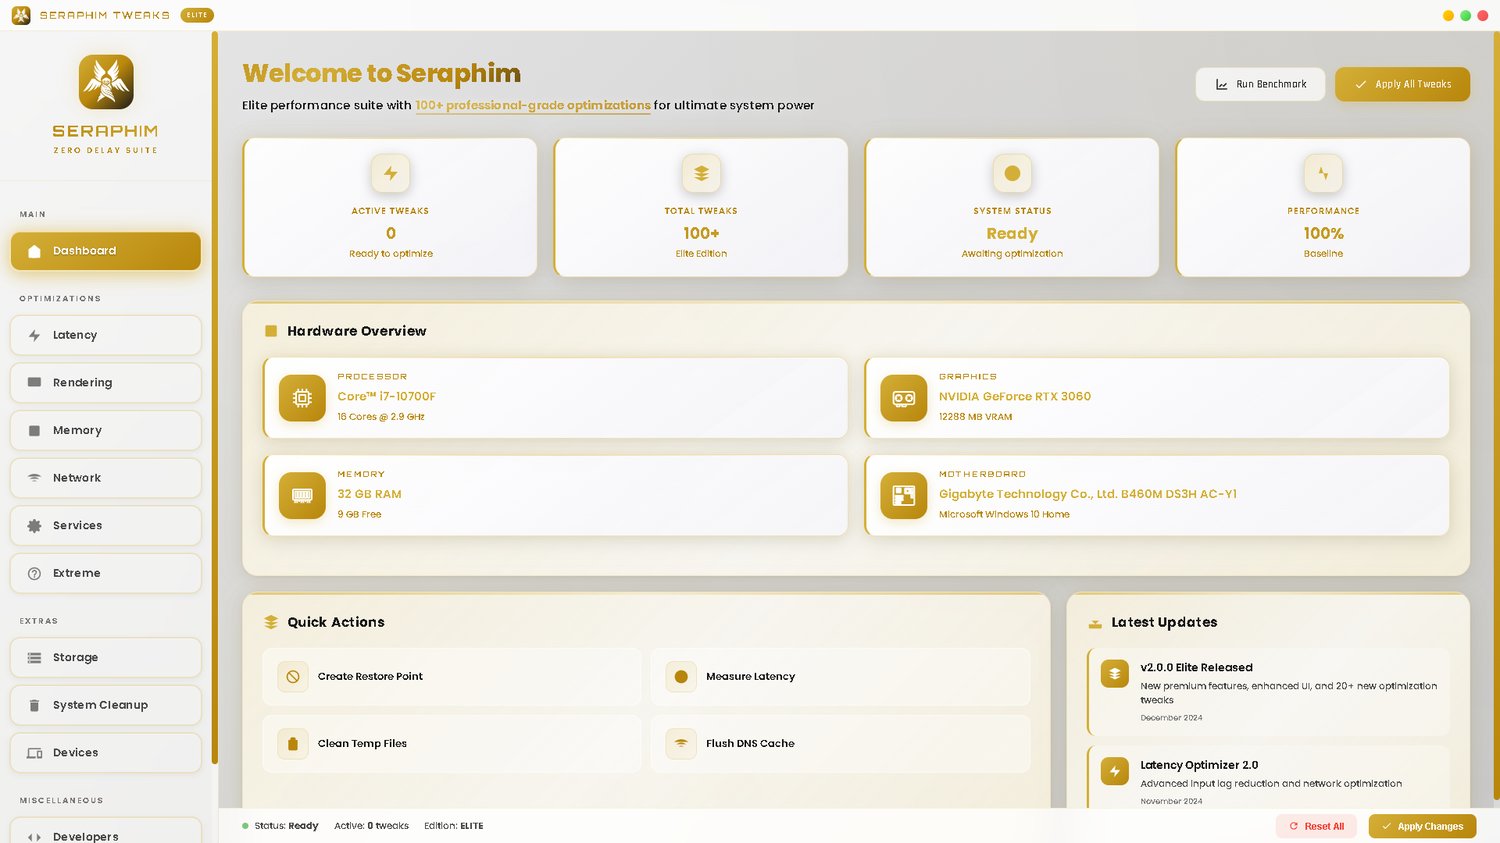Click the sidebar vertical scrollbar
This screenshot has width=1500, height=843.
214,400
